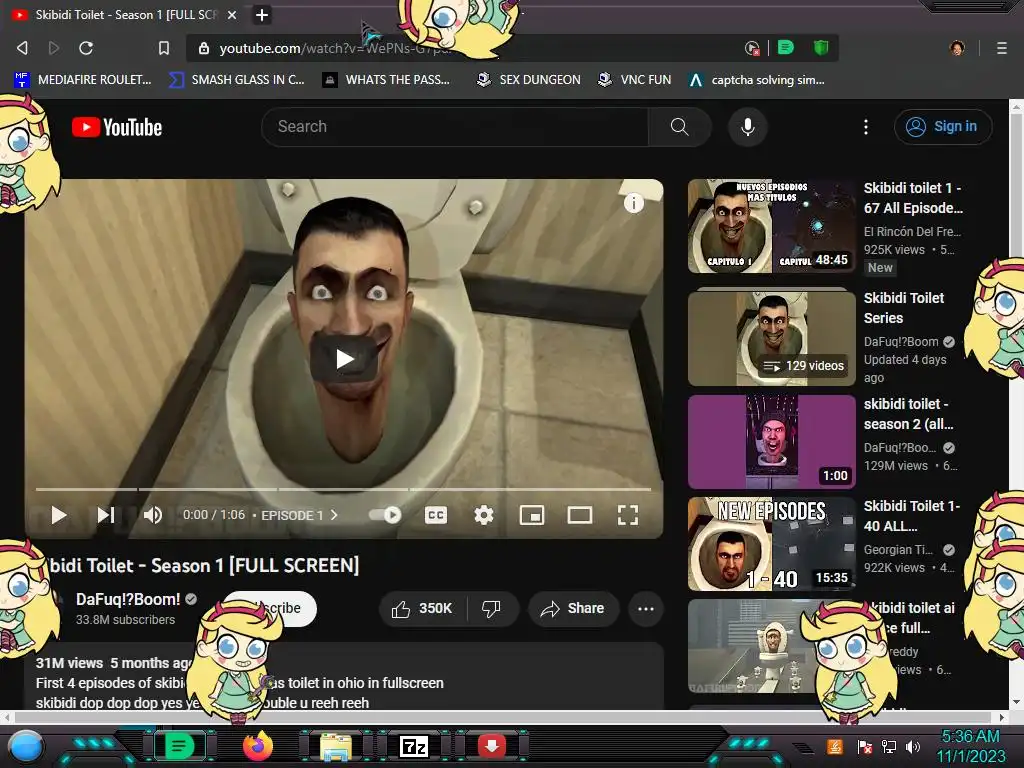The height and width of the screenshot is (768, 1024).
Task: Open Skibidi Toilet 1-40 ALL video title
Action: coord(912,516)
